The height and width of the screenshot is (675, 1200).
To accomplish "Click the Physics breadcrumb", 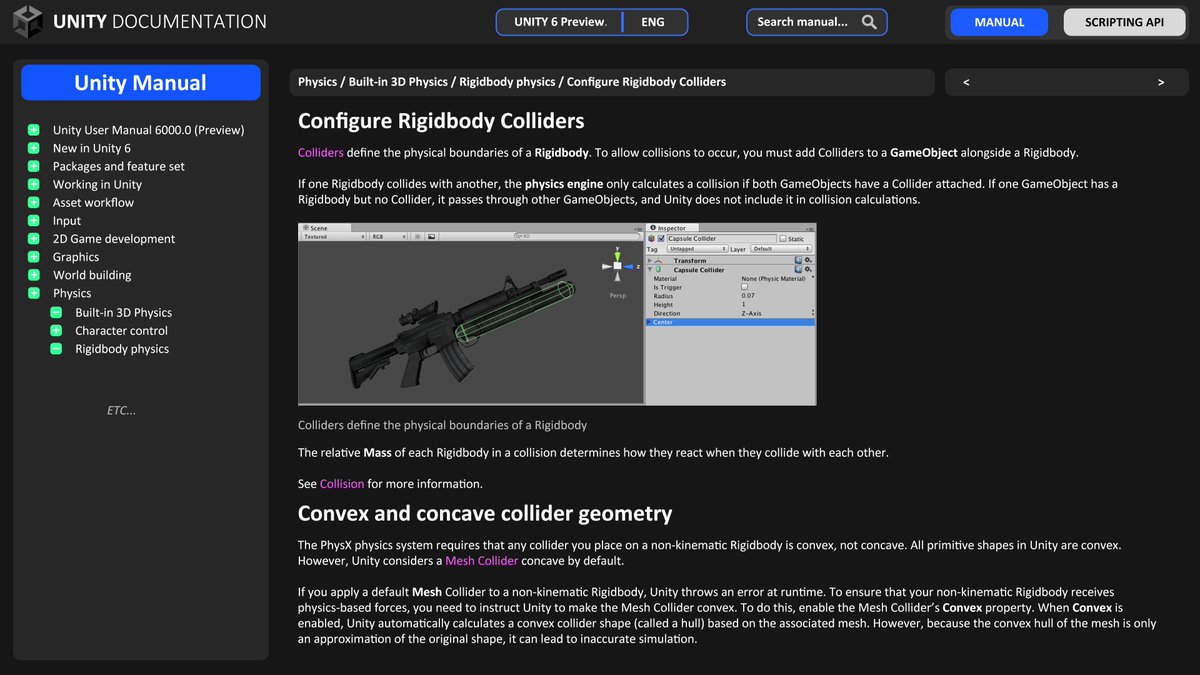I will click(318, 82).
